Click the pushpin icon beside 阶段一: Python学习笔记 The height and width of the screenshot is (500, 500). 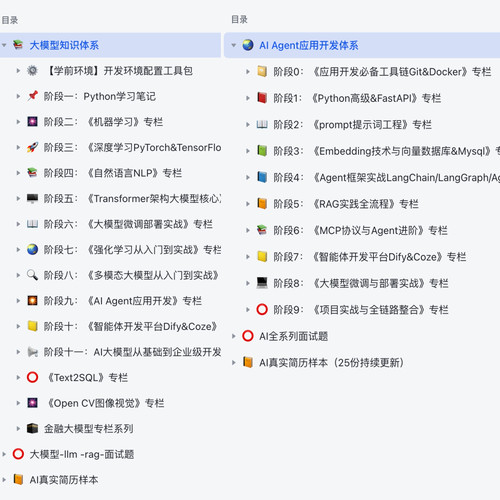[x=32, y=96]
